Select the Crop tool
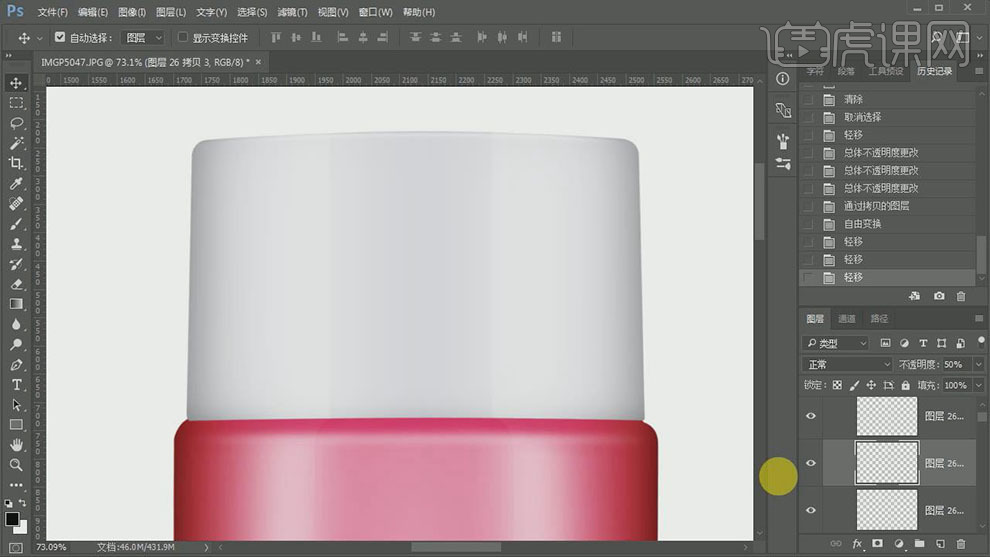 (x=17, y=163)
